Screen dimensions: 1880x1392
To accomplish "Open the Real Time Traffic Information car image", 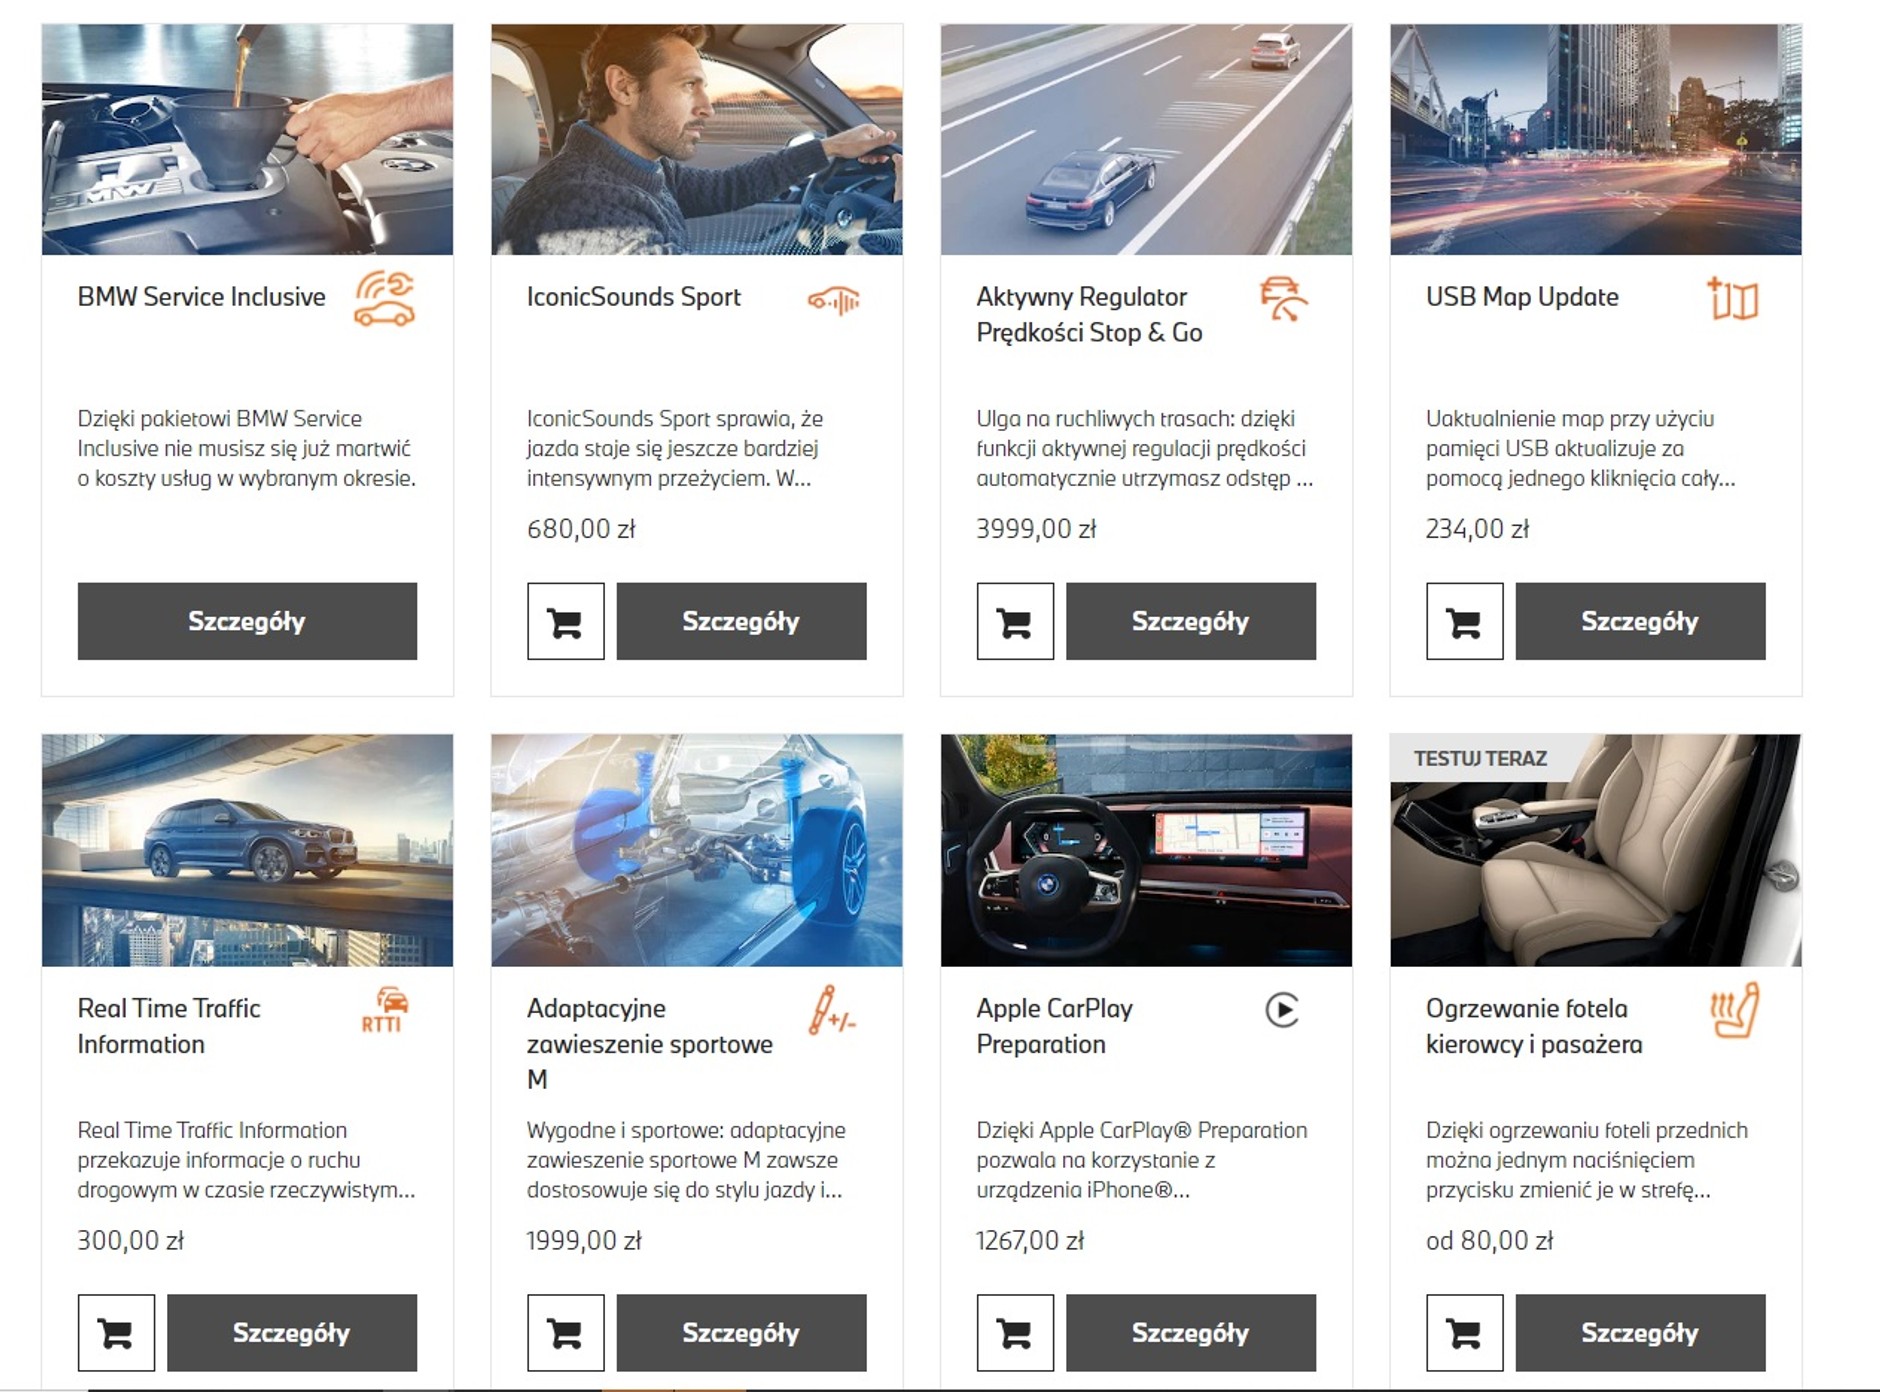I will click(x=247, y=850).
